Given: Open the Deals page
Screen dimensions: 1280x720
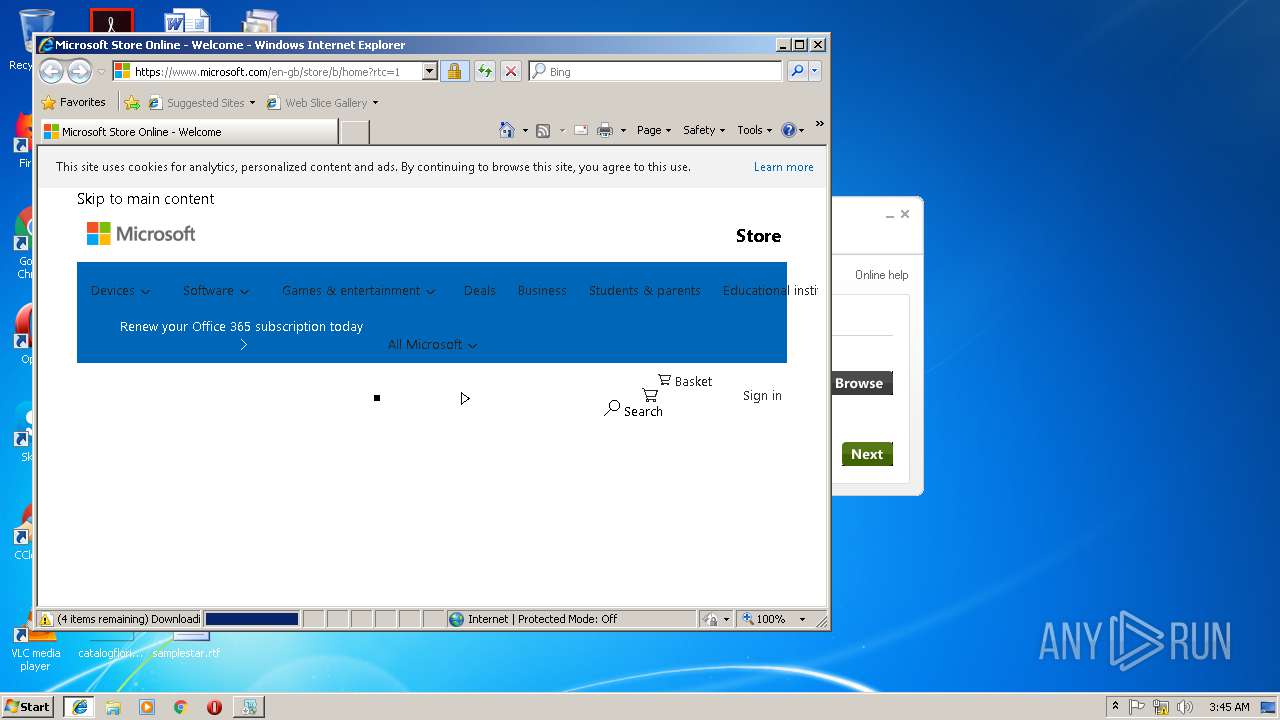Looking at the screenshot, I should [x=479, y=291].
